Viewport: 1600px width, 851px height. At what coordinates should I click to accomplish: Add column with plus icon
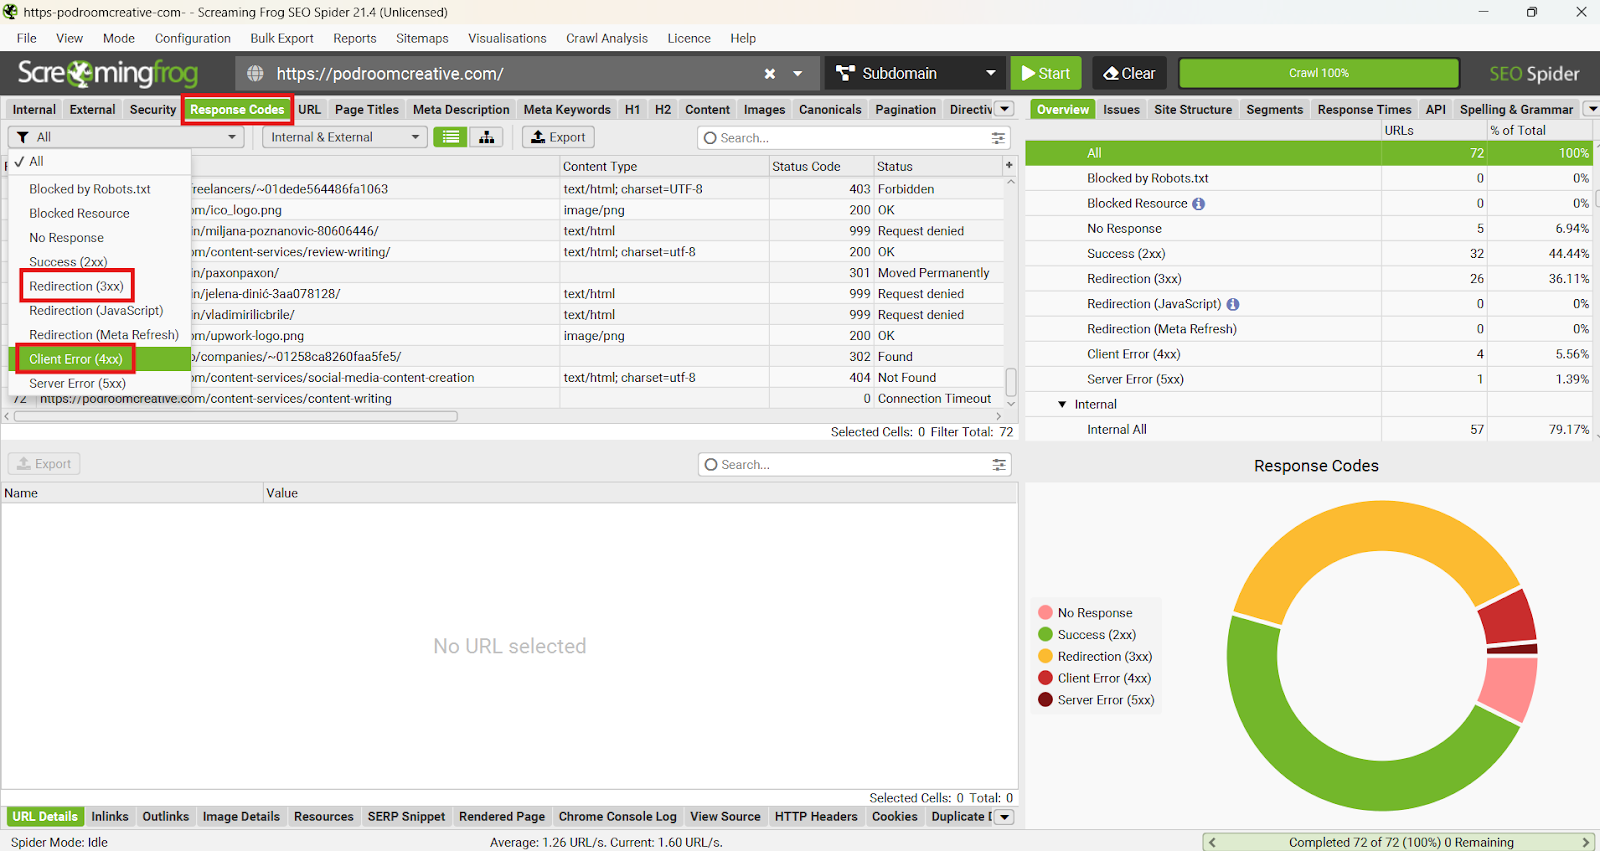tap(1009, 165)
